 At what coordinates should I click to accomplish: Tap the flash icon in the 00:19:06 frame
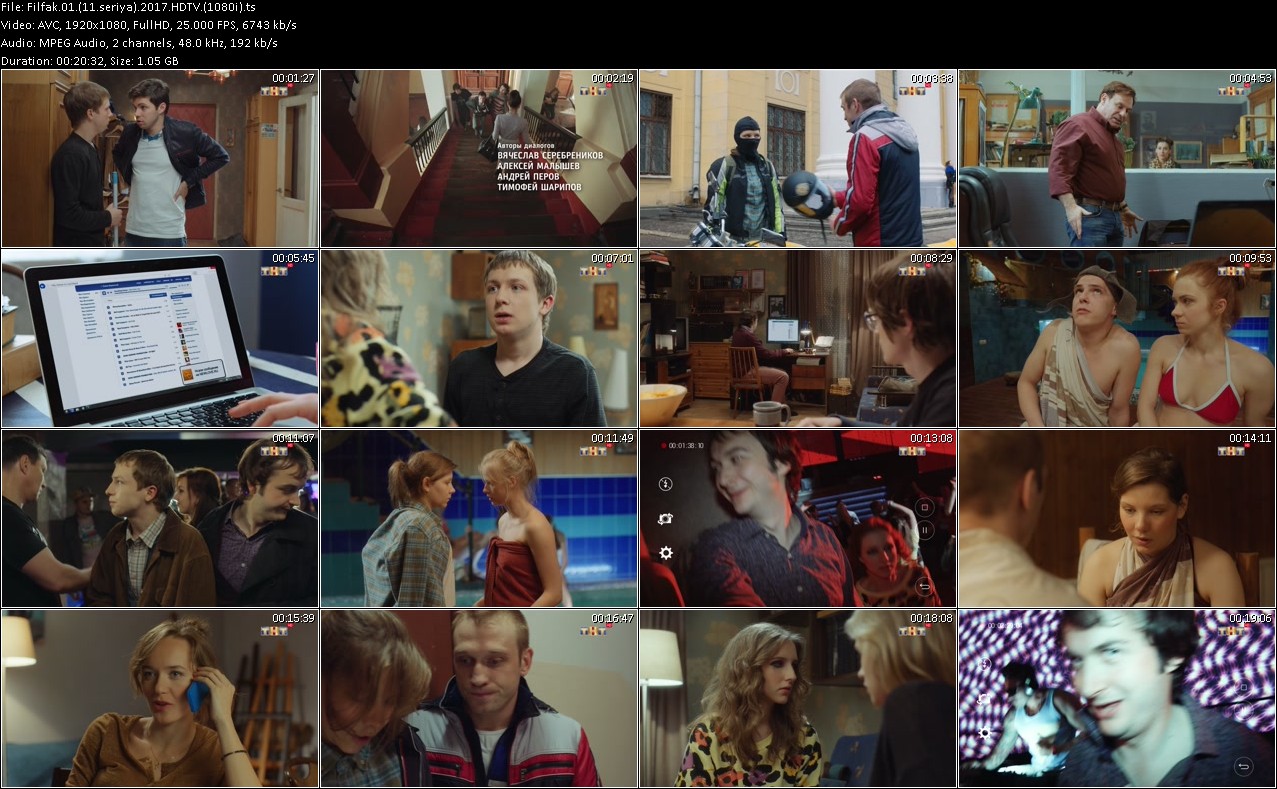point(984,664)
